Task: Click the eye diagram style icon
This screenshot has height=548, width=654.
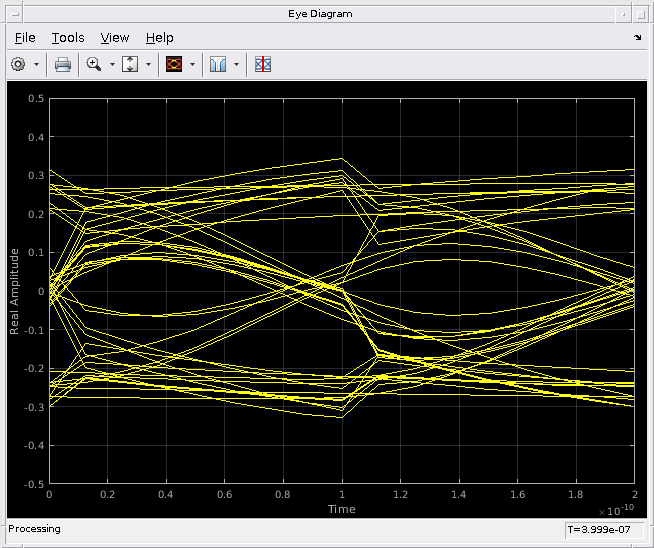Action: pos(174,64)
